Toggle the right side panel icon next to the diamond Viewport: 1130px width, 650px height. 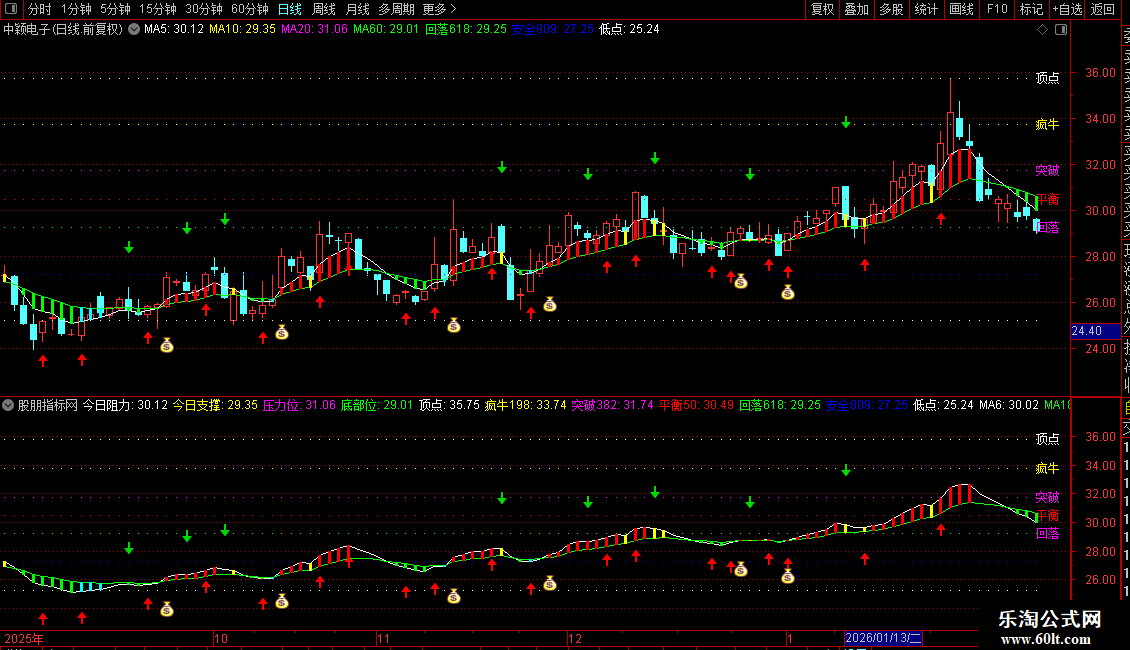point(1061,30)
